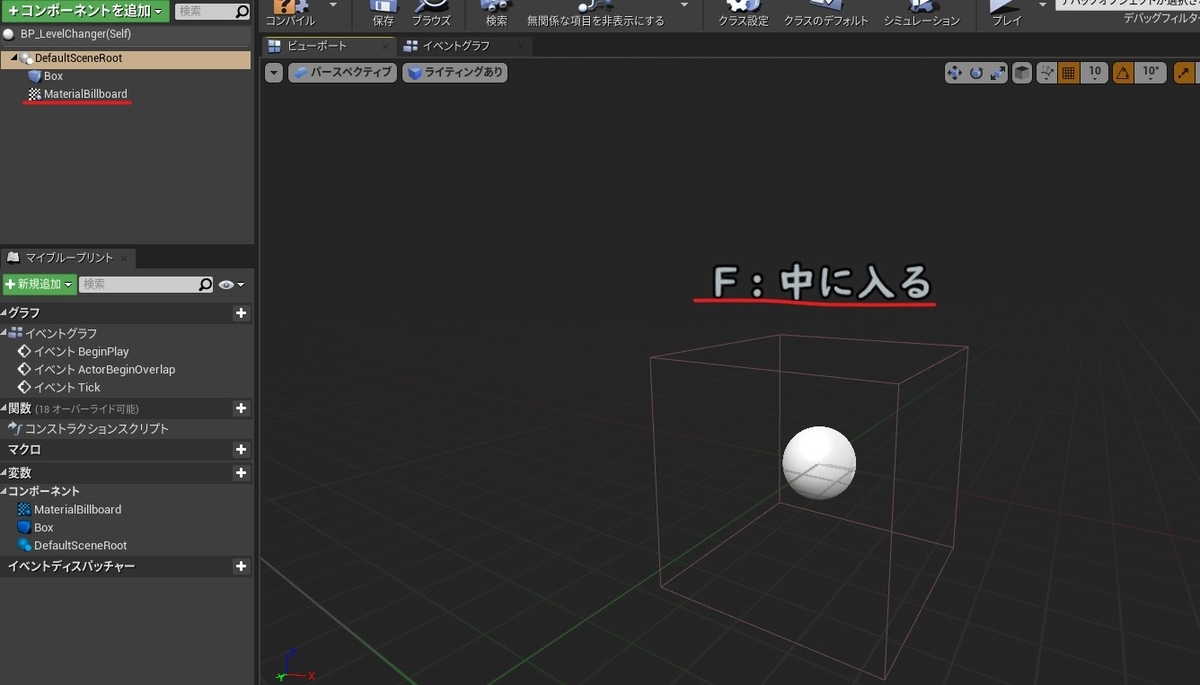Open the grid snap value 10 dropdown
1200x685 pixels.
(x=1094, y=73)
